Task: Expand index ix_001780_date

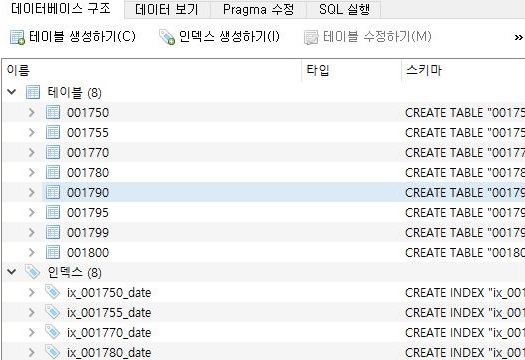Action: coord(31,352)
